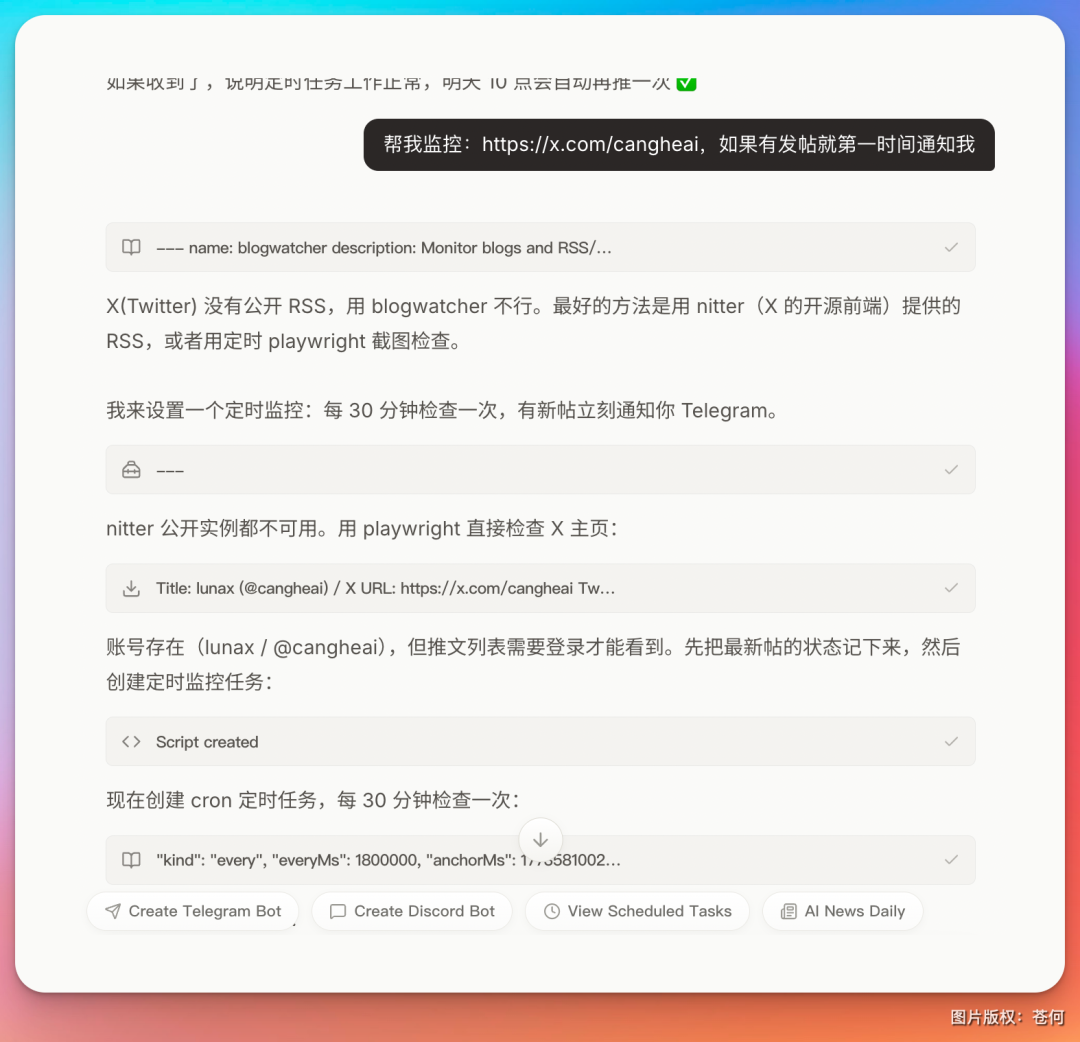The width and height of the screenshot is (1080, 1042).
Task: Select the paper plane icon on Create Telegram Bot
Action: point(112,911)
